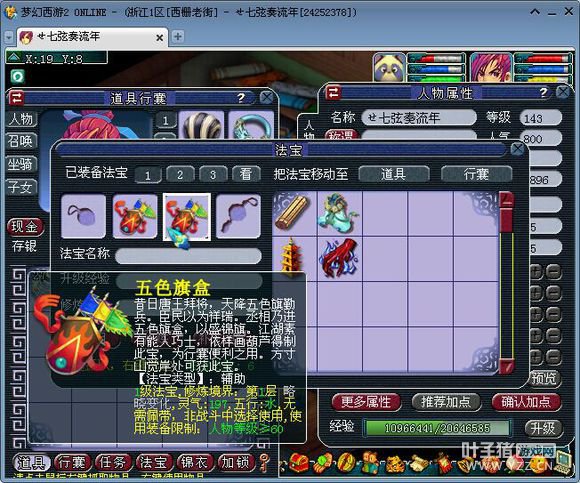Switch to the 七弦奏流年 window tab

92,37
